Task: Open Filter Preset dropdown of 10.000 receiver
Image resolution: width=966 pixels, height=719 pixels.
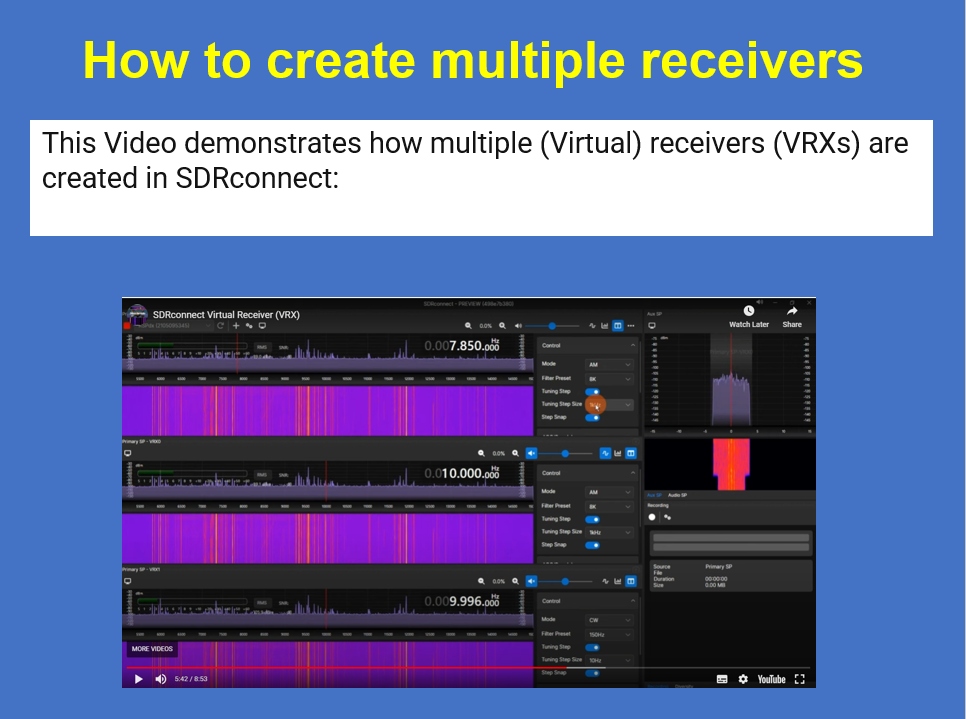Action: (609, 506)
